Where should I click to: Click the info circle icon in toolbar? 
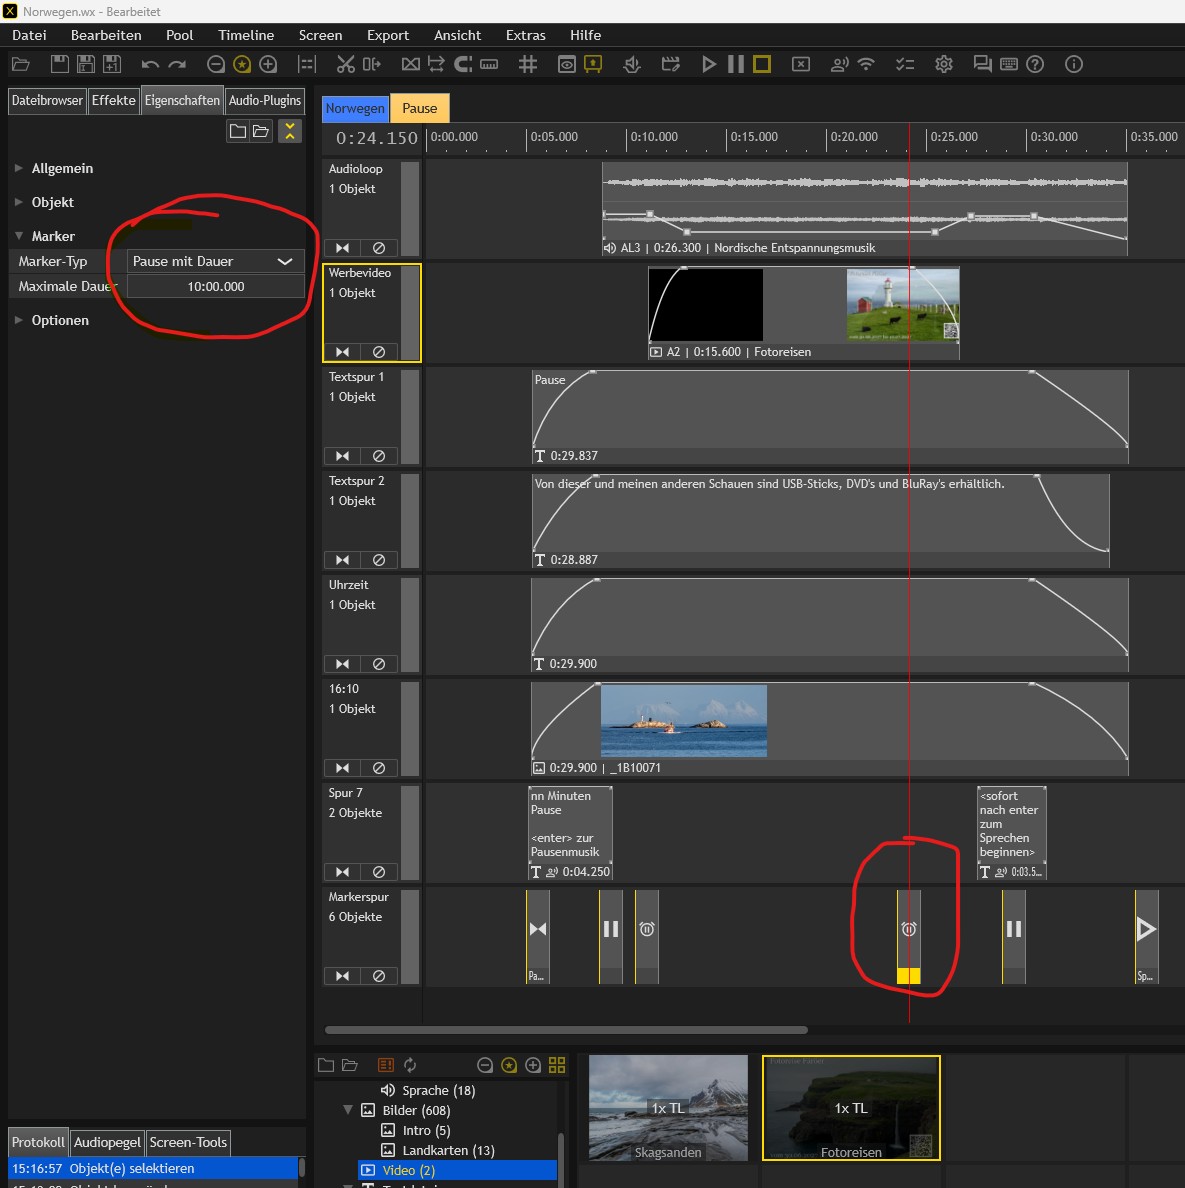coord(1074,64)
